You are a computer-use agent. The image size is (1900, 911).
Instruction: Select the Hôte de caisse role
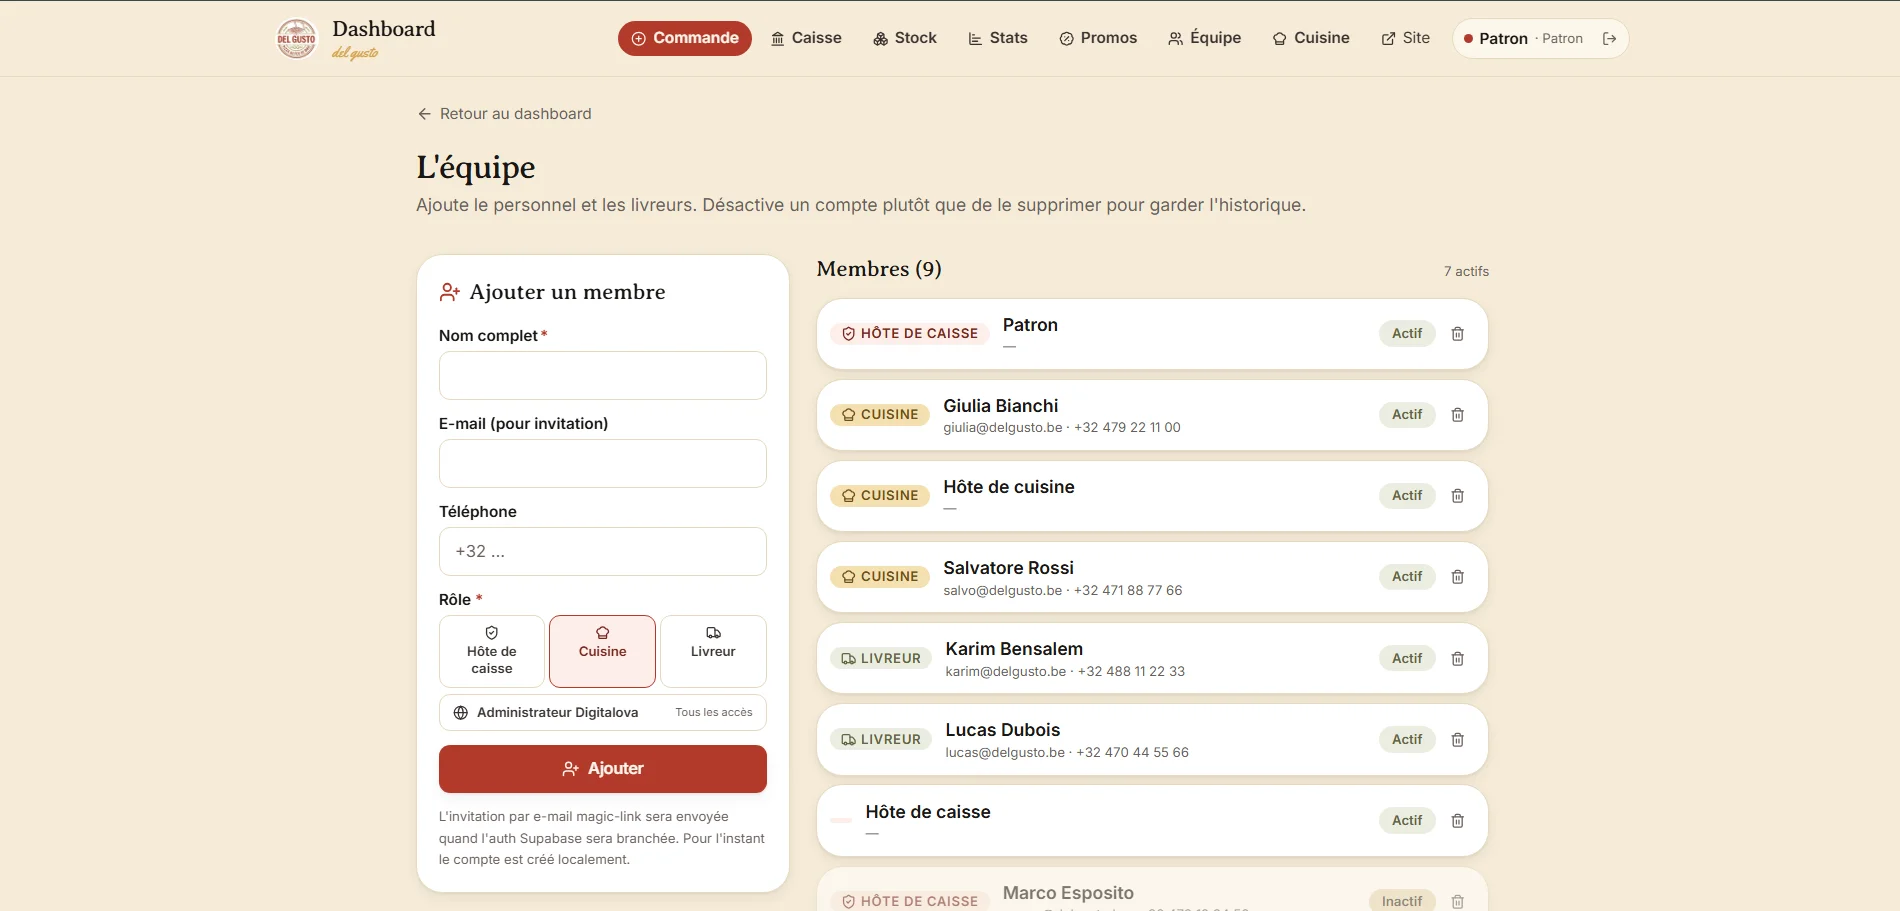[x=492, y=651]
